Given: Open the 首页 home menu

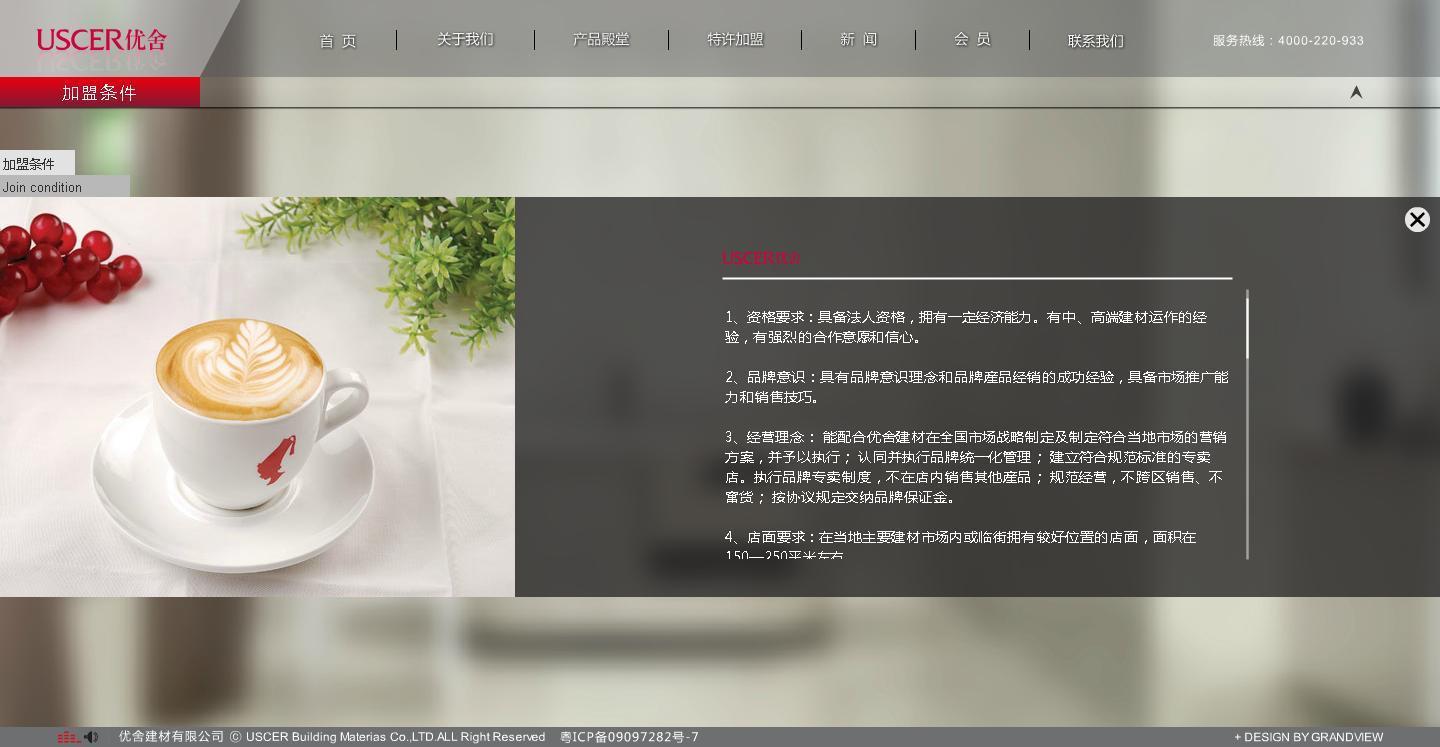Looking at the screenshot, I should 338,41.
